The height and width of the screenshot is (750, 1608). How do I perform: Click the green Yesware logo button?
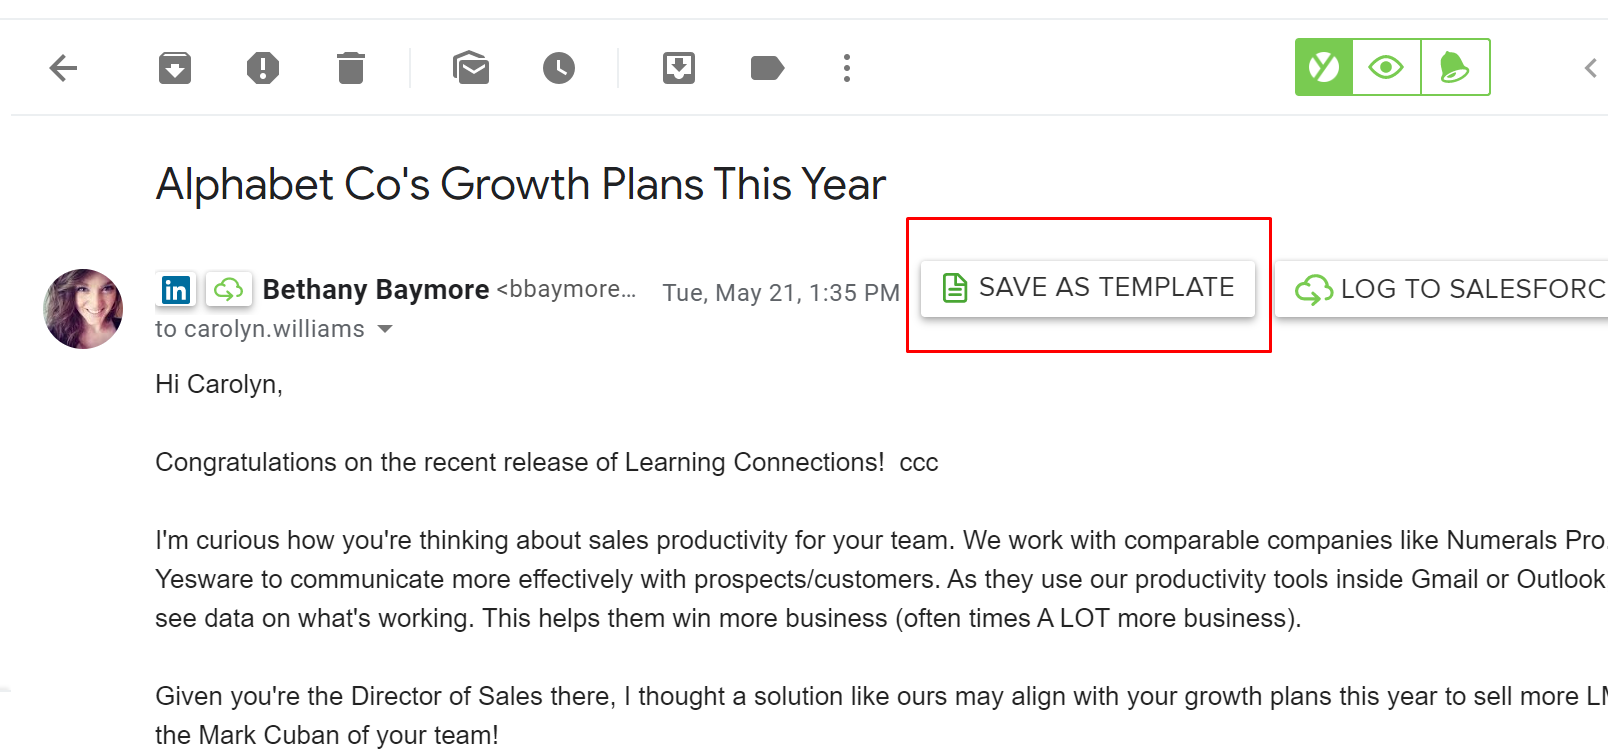click(x=1324, y=67)
